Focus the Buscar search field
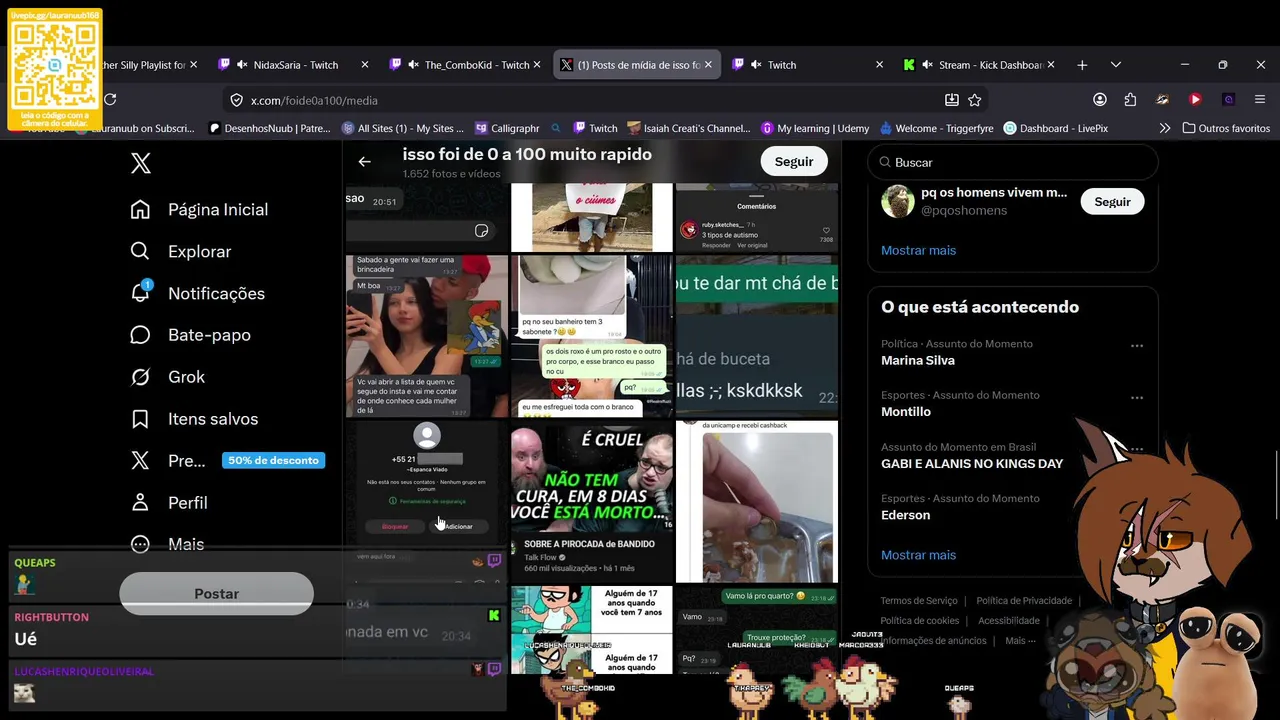This screenshot has width=1280, height=720. pyautogui.click(x=1013, y=162)
